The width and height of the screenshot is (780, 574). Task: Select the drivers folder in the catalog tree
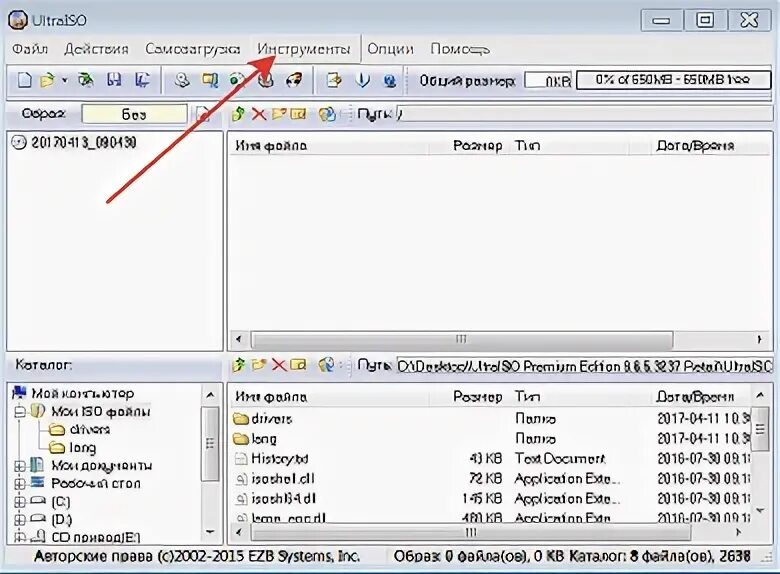coord(90,430)
